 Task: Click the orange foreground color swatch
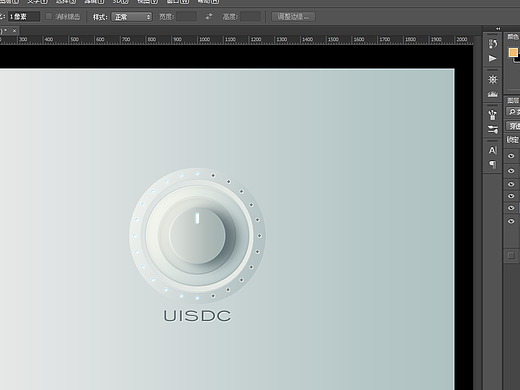513,52
